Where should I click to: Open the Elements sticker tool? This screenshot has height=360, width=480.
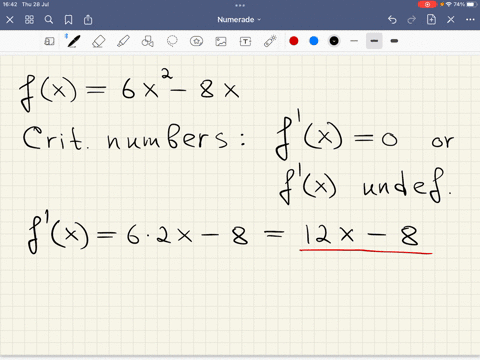click(x=196, y=41)
